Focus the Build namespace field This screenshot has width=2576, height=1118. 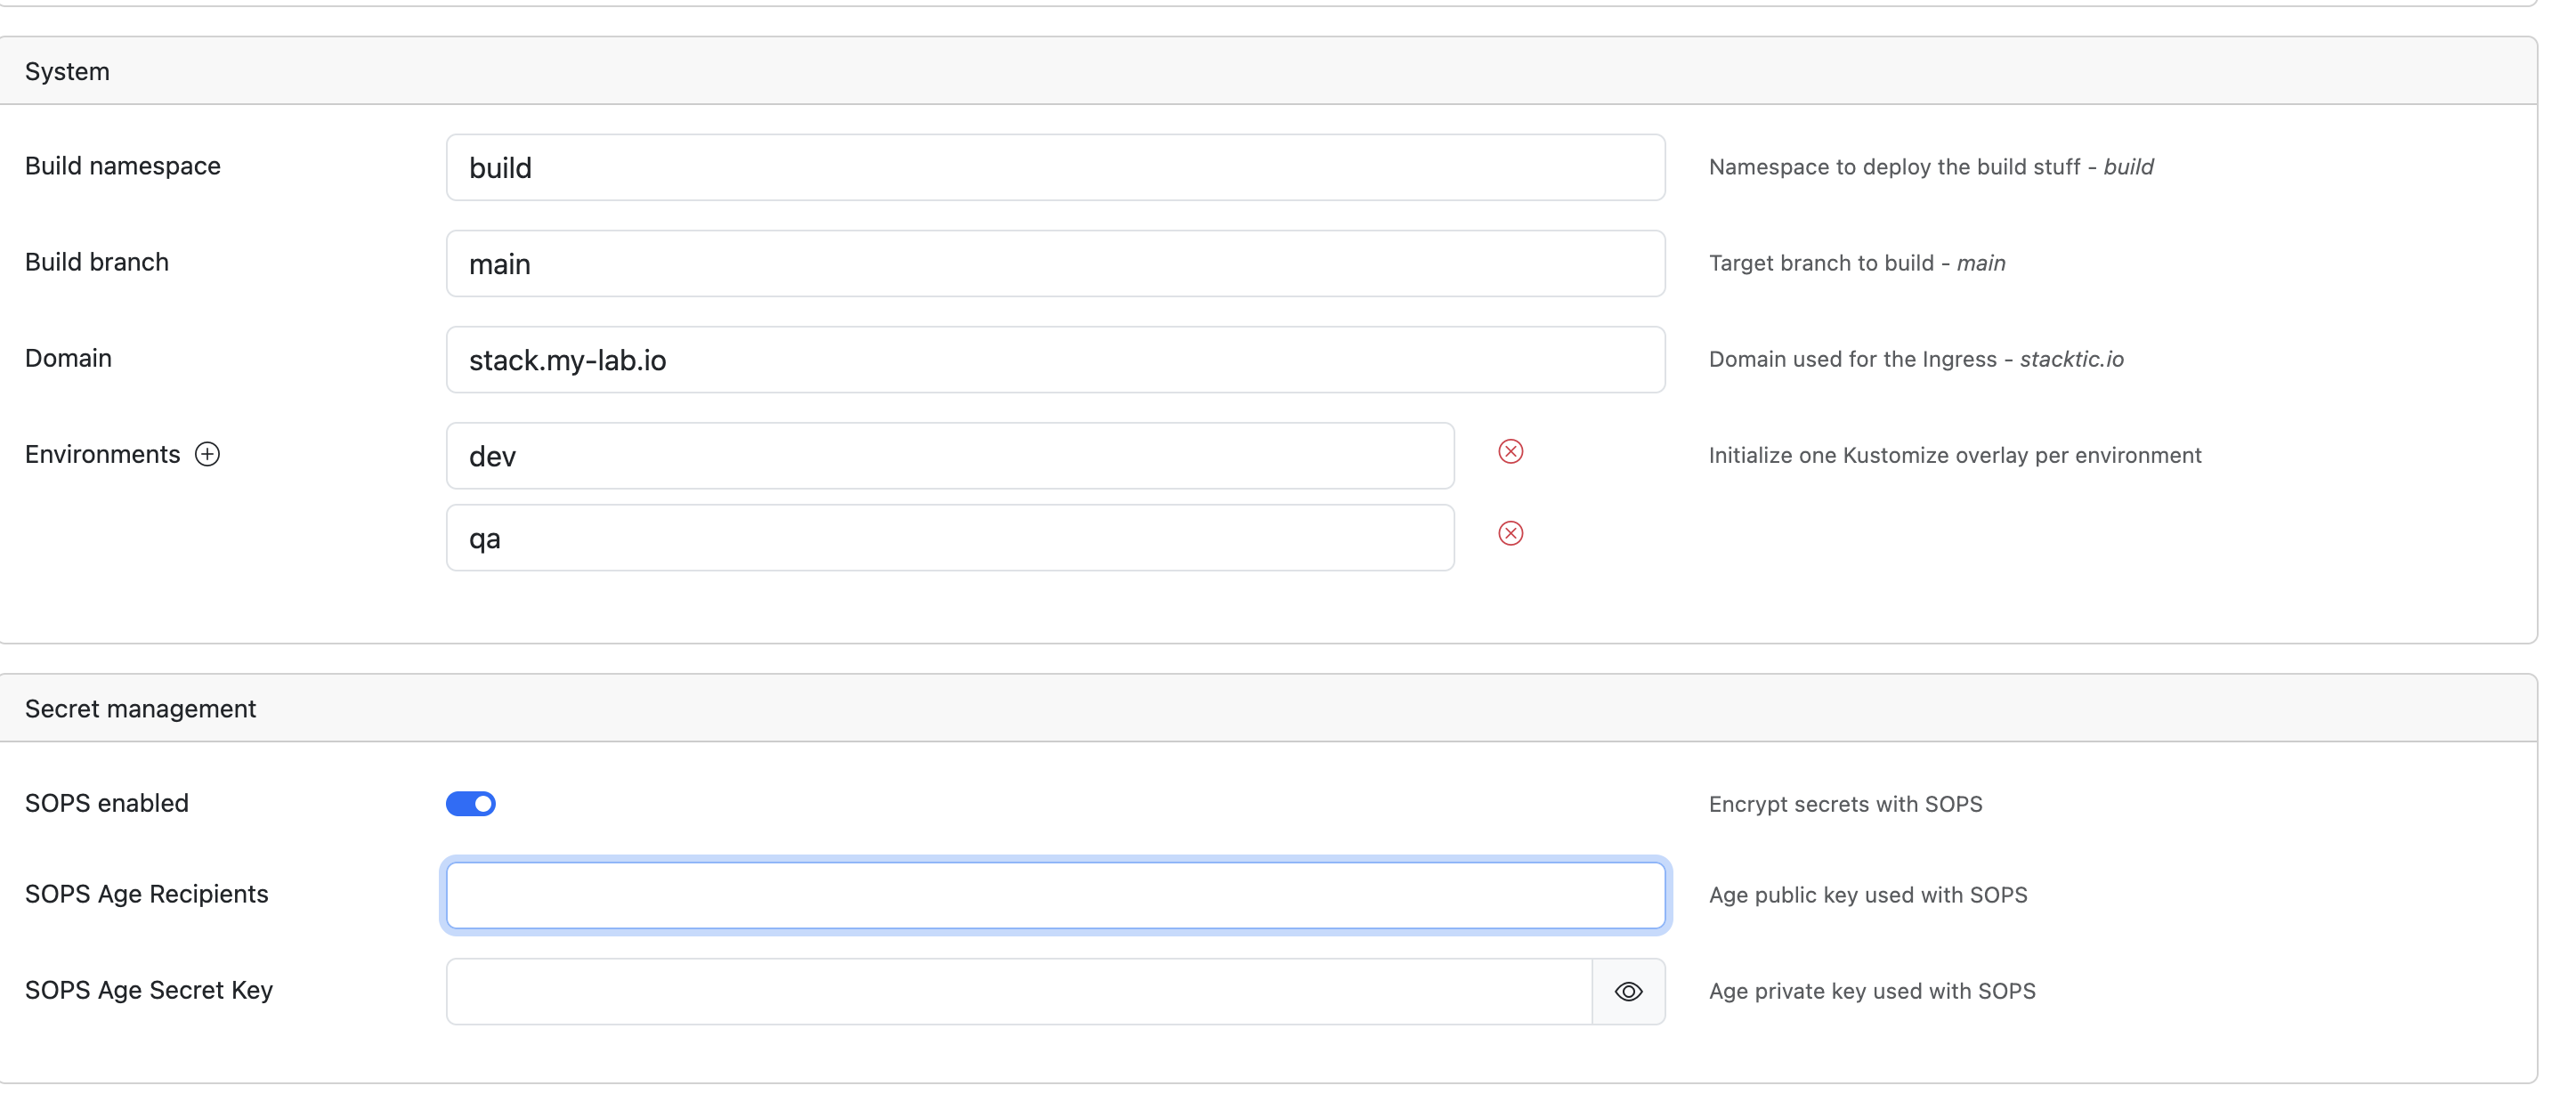[x=1055, y=168]
